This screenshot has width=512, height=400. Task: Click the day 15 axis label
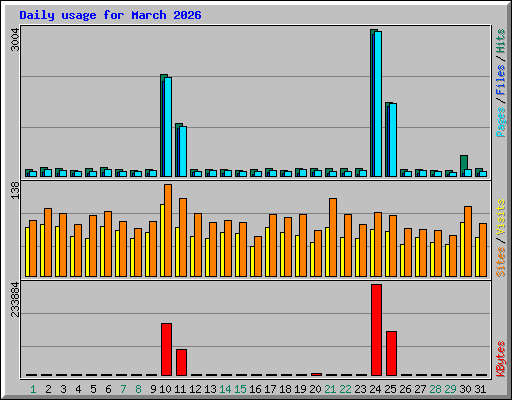coord(240,389)
